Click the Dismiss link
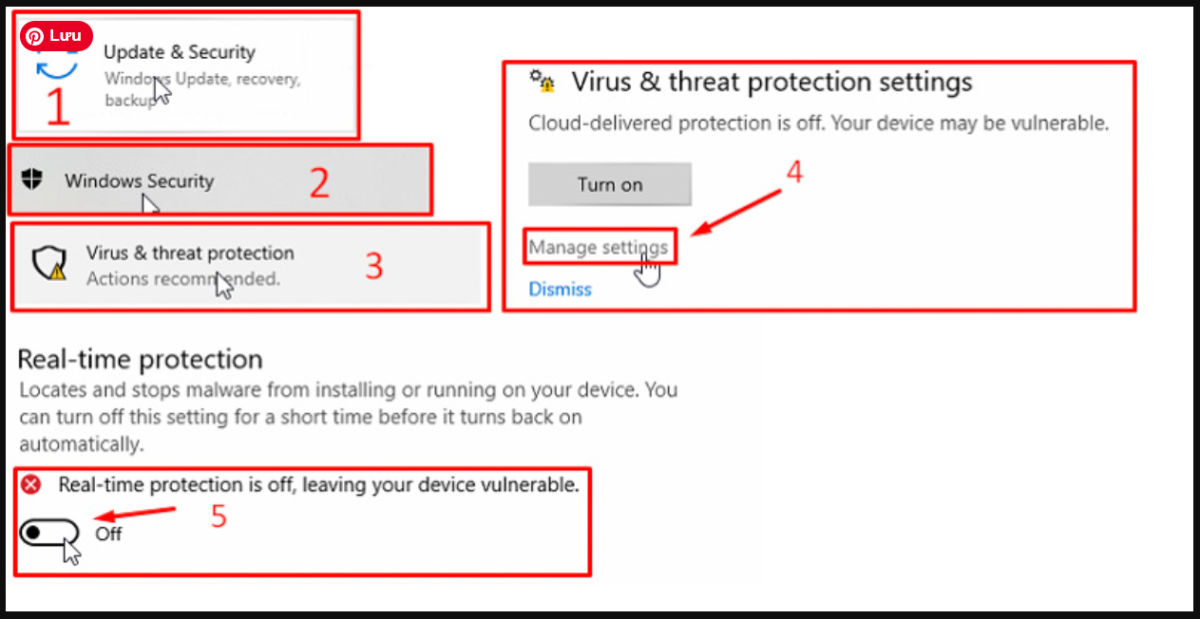The height and width of the screenshot is (619, 1200). [x=560, y=289]
